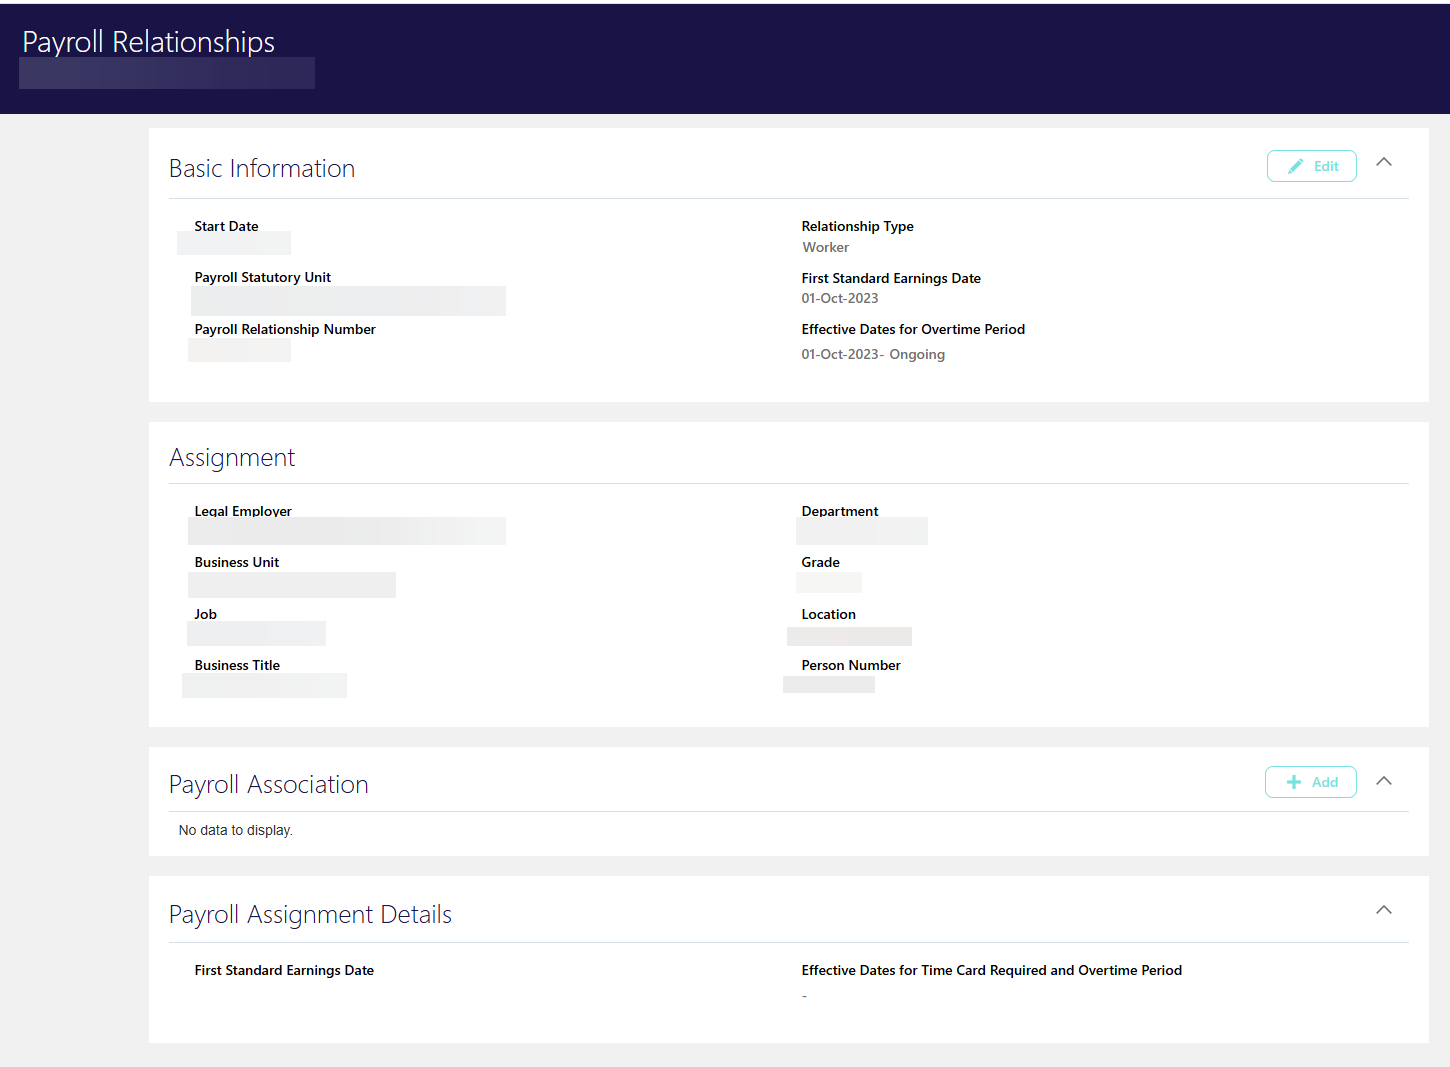Select the Business Title field value
The height and width of the screenshot is (1067, 1450).
click(x=264, y=685)
